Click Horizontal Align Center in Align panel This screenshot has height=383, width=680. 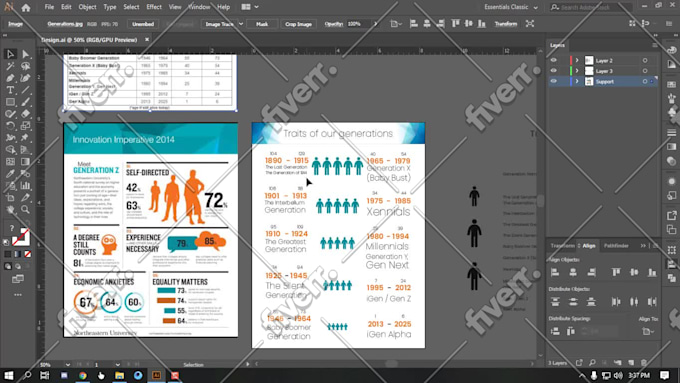pos(573,272)
